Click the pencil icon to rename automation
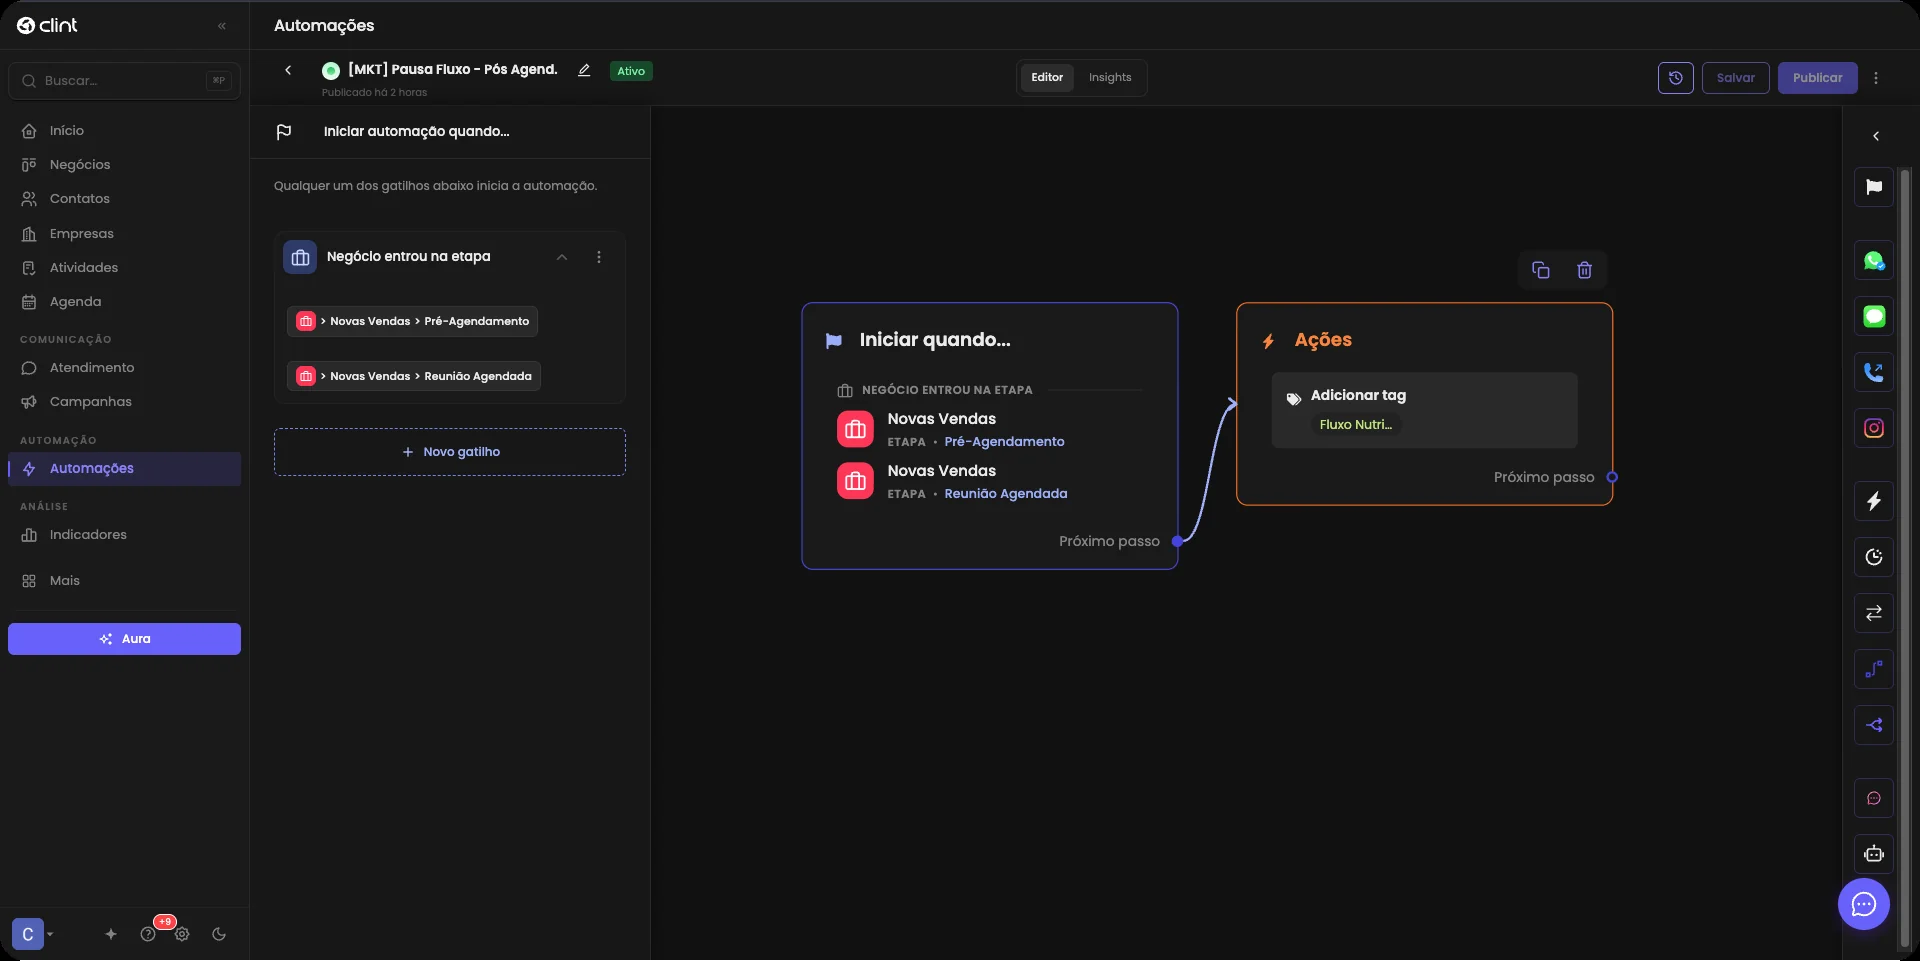Image resolution: width=1920 pixels, height=961 pixels. click(x=584, y=70)
